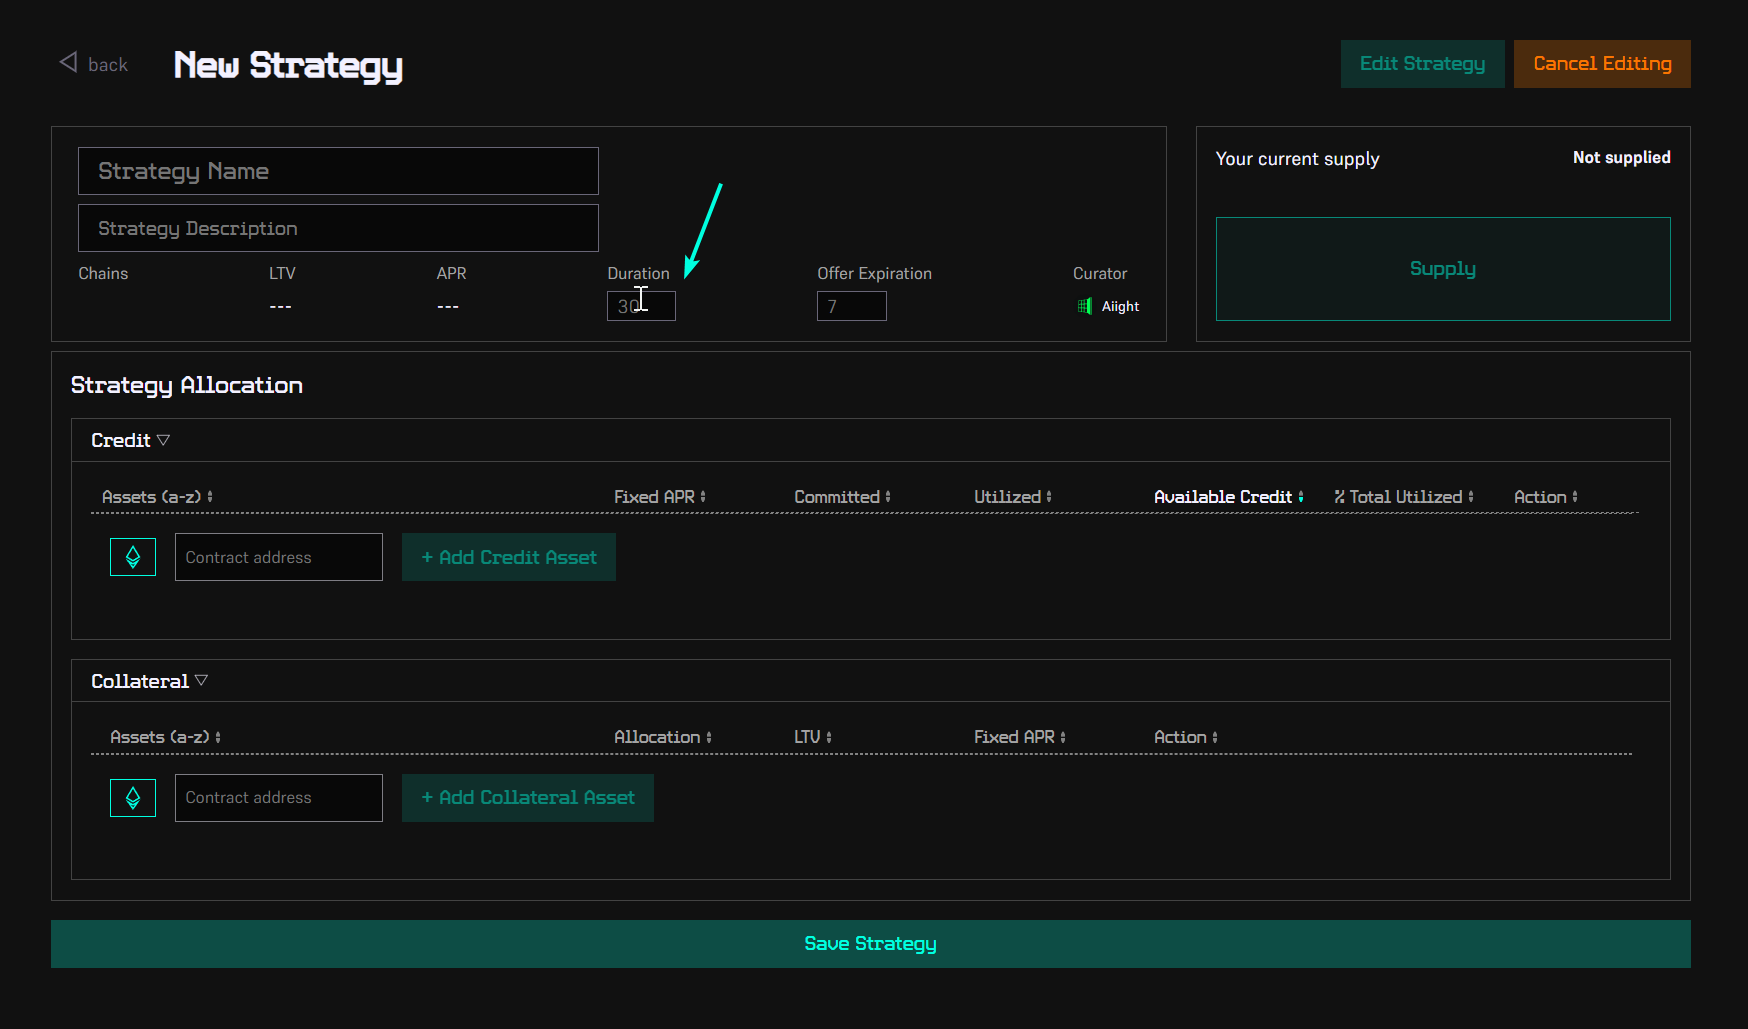Image resolution: width=1748 pixels, height=1029 pixels.
Task: Toggle Fixed APR sort order
Action: (704, 496)
